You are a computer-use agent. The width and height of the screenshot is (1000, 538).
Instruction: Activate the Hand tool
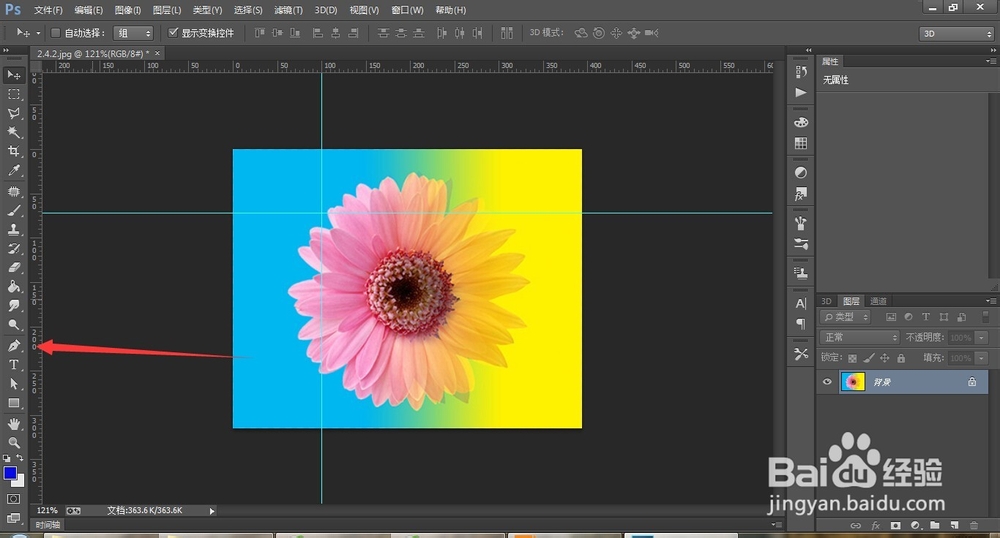(x=14, y=423)
